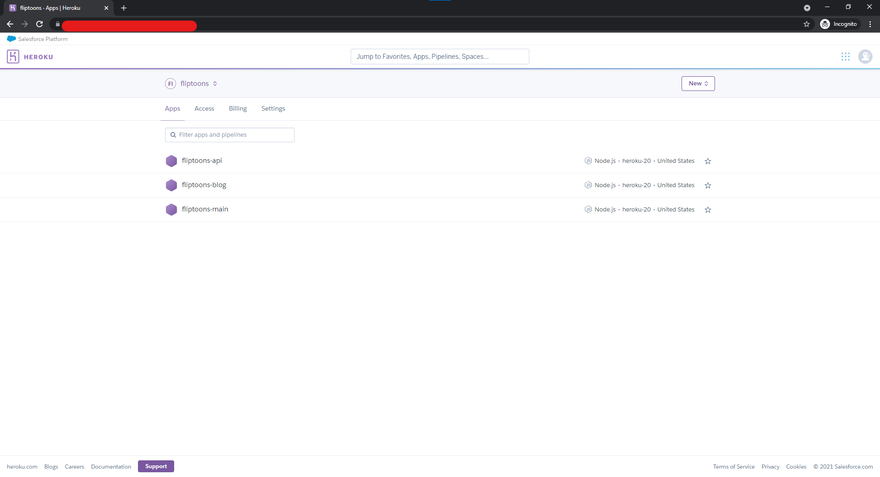The width and height of the screenshot is (880, 477).
Task: Click the round icon left of the minimize button
Action: click(806, 8)
